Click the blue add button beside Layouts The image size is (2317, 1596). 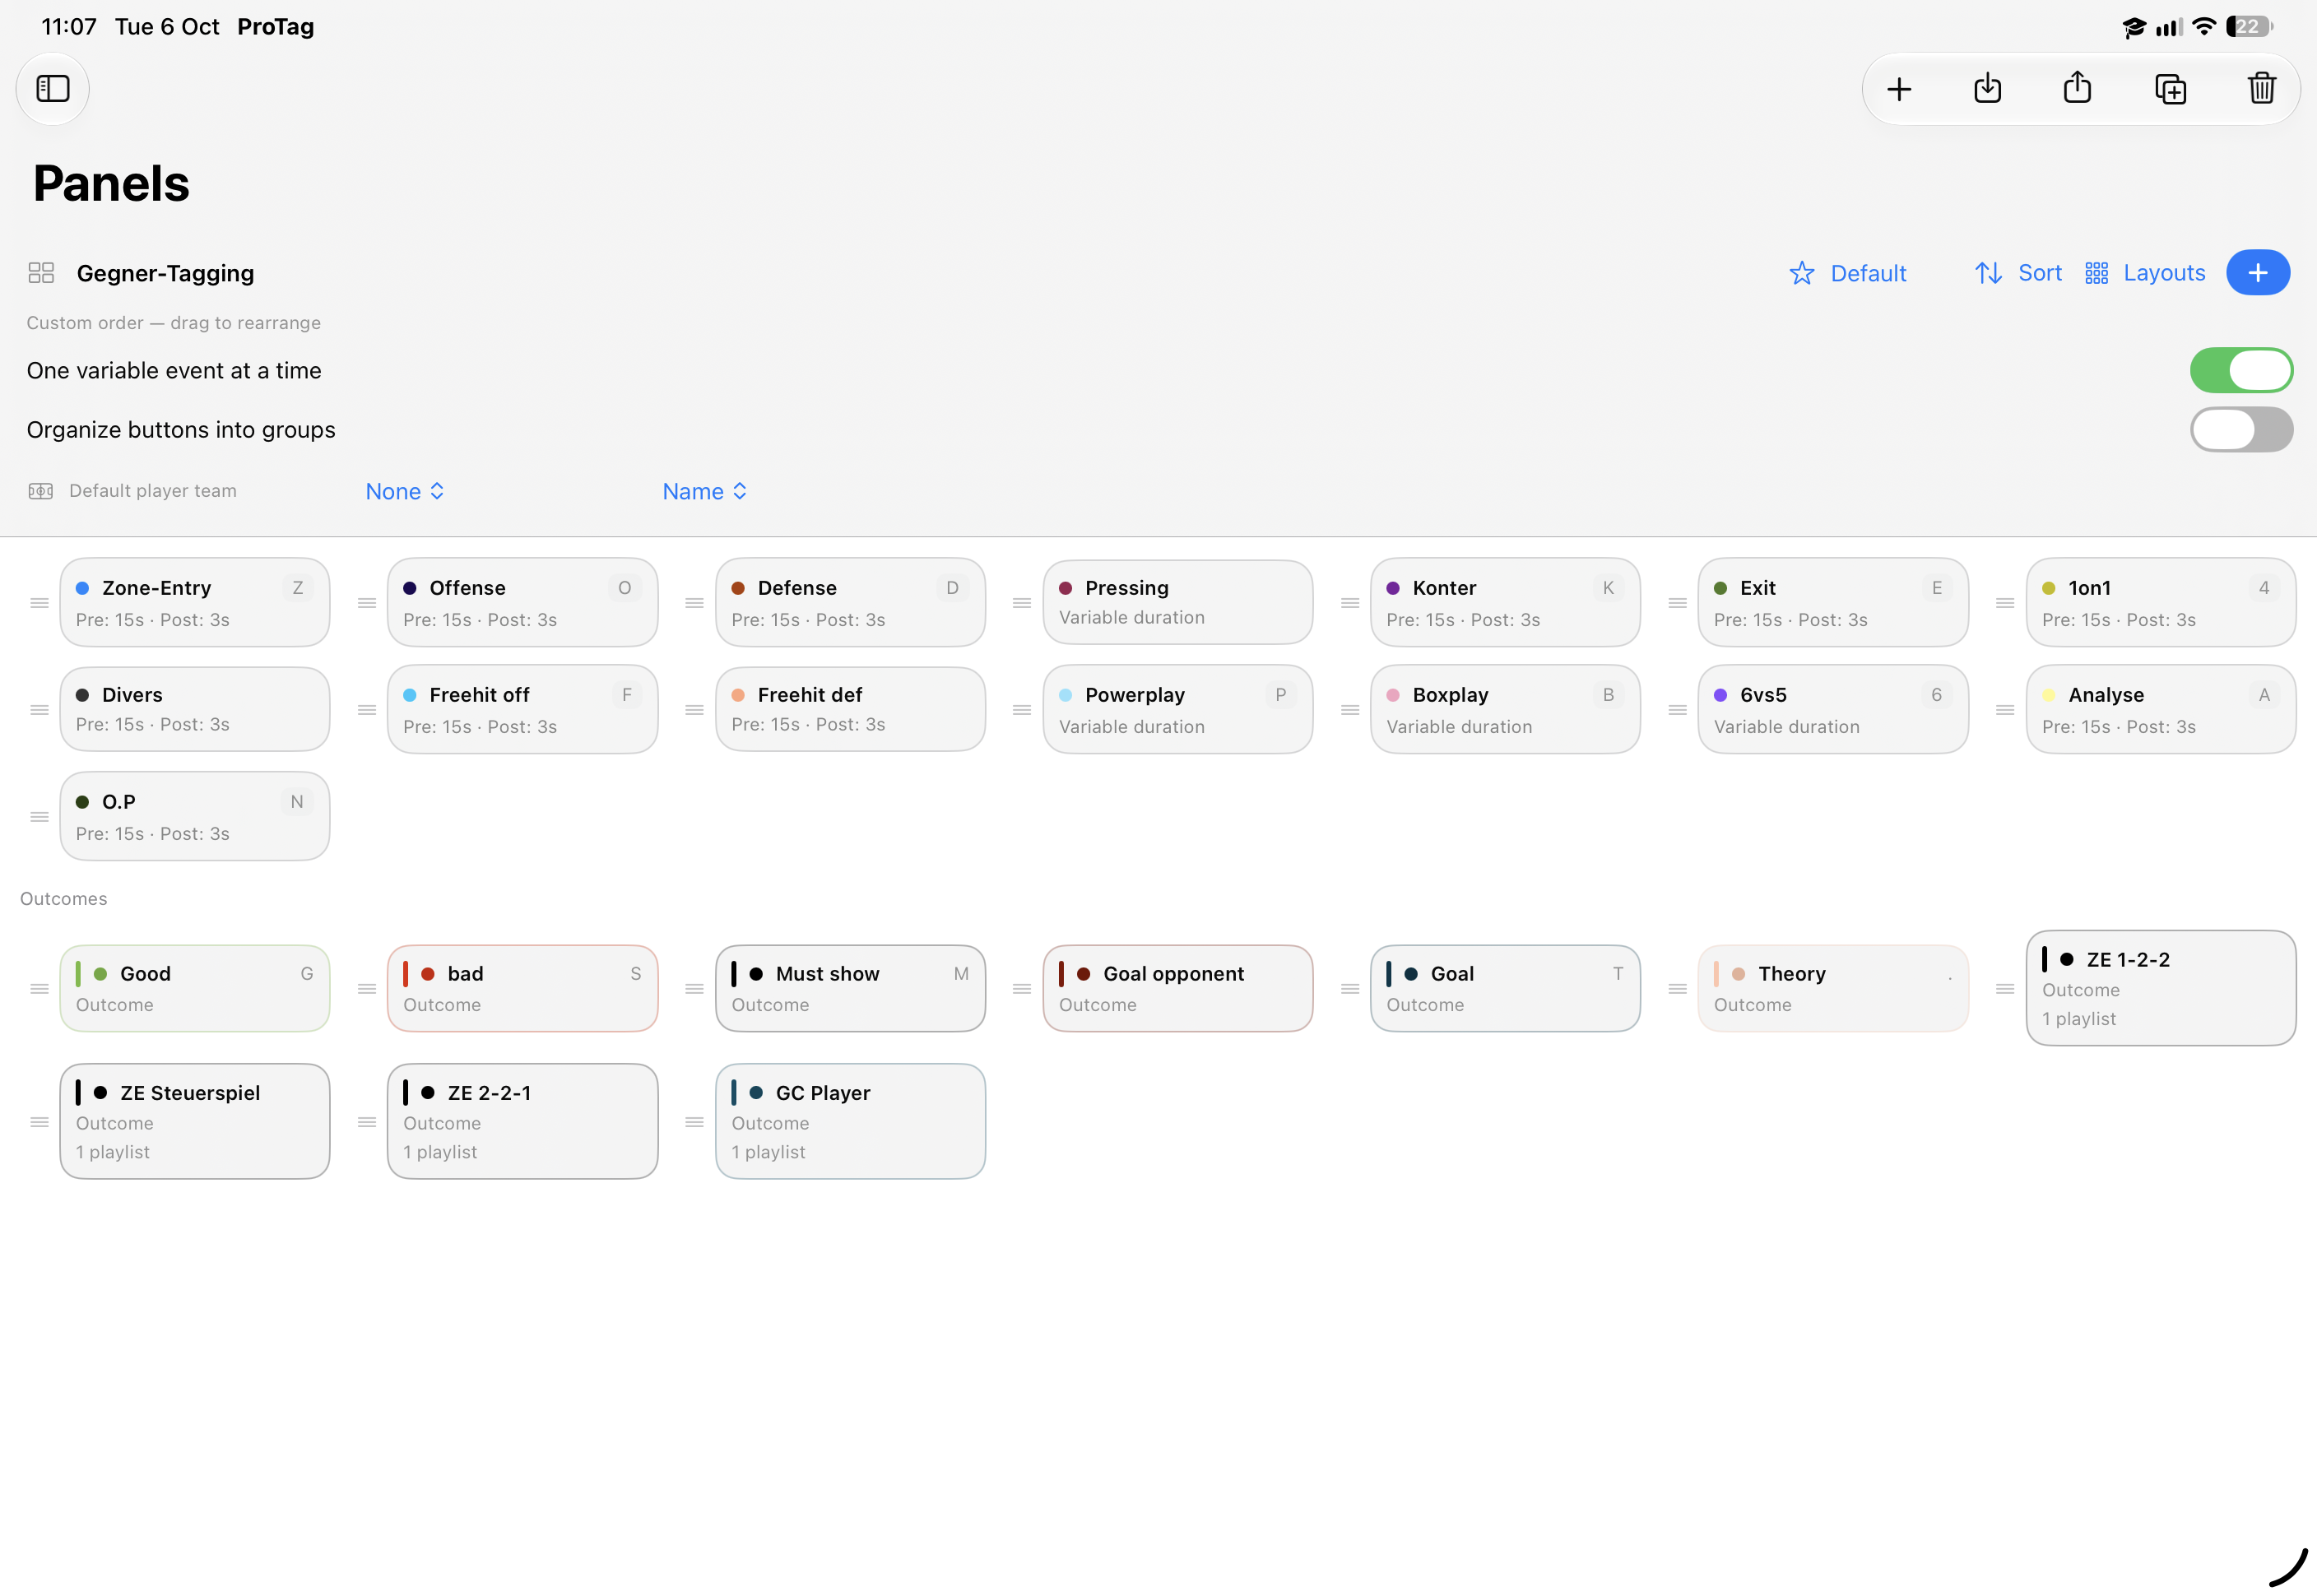click(x=2257, y=273)
